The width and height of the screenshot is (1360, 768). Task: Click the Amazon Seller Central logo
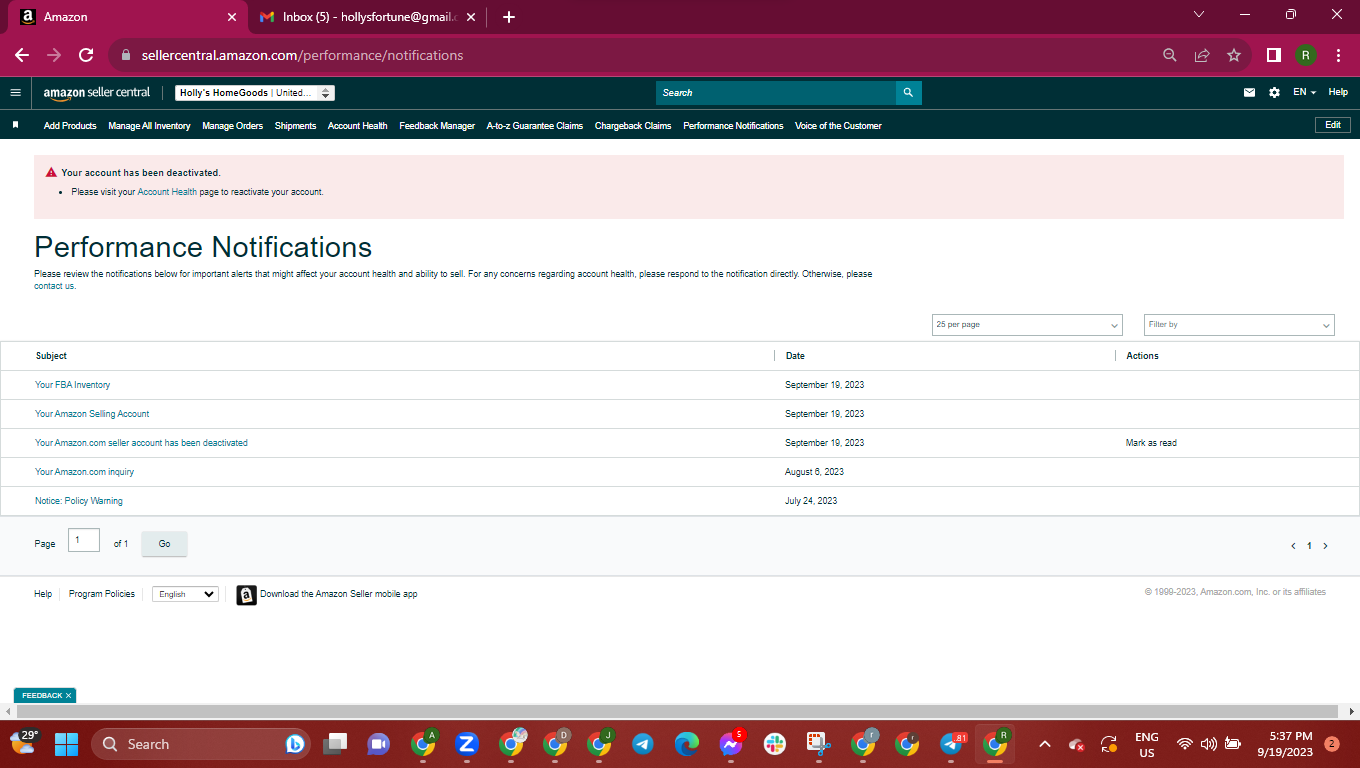tap(96, 93)
